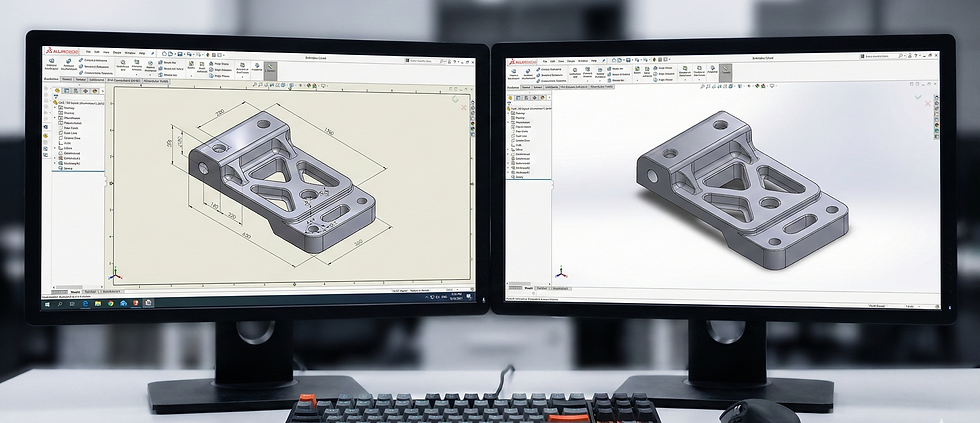The height and width of the screenshot is (423, 980).
Task: Click the 650 dimension in left monitor drawing
Action: [x=247, y=236]
